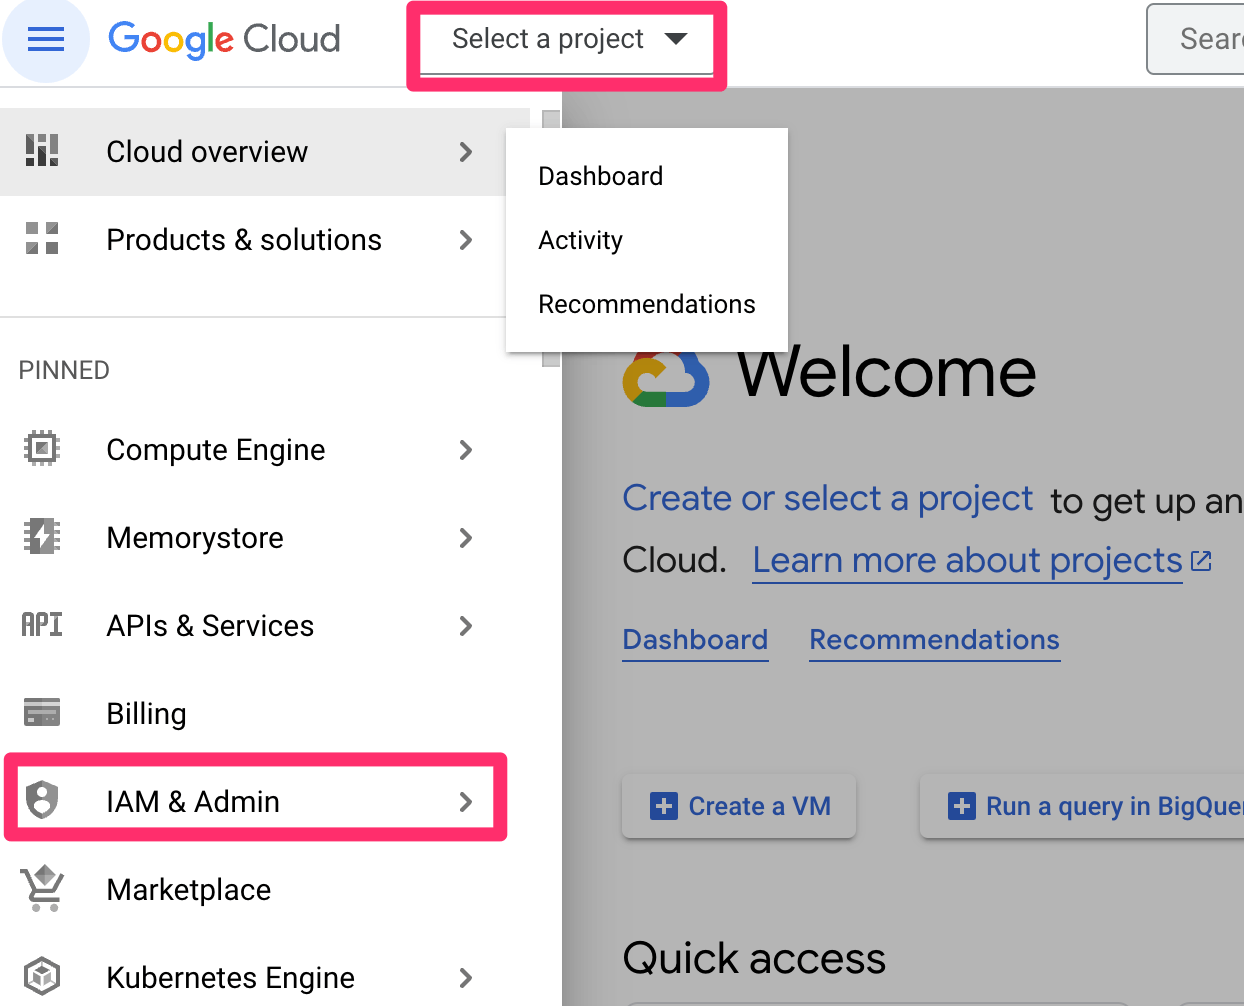This screenshot has height=1006, width=1244.
Task: Expand the Products & solutions chevron
Action: [x=465, y=240]
